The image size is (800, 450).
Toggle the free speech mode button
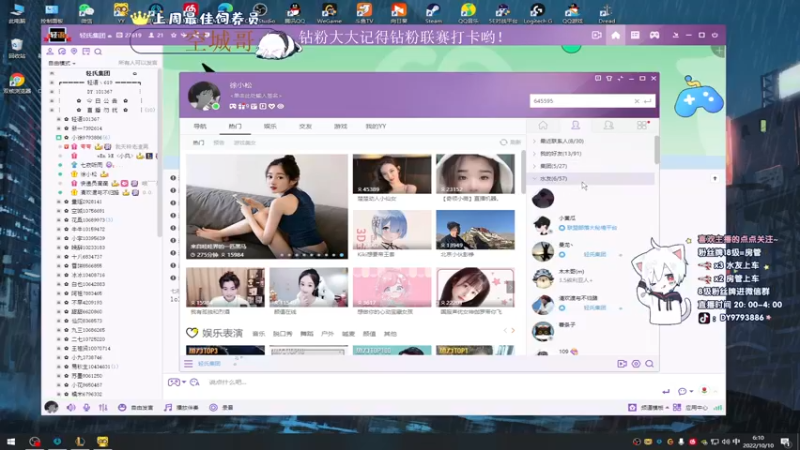[135, 407]
